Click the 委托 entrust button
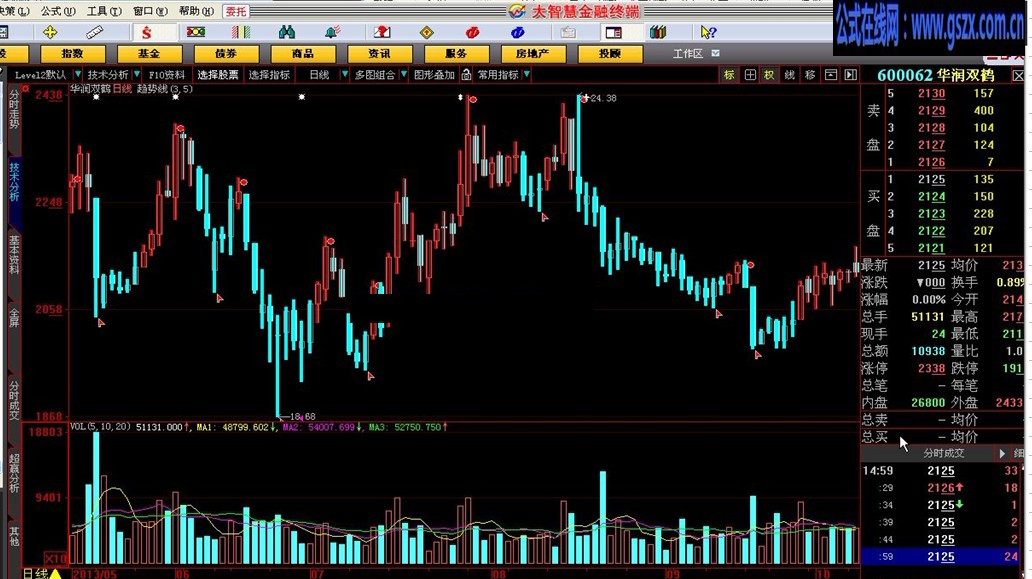Image resolution: width=1032 pixels, height=579 pixels. [236, 11]
